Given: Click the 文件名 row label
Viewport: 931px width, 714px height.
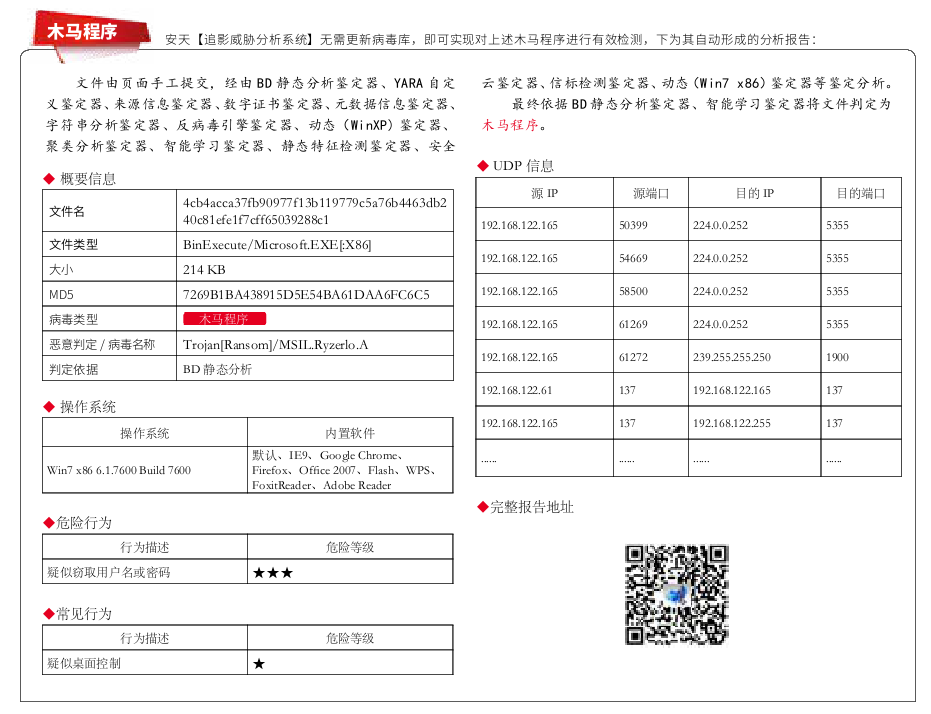Looking at the screenshot, I should pyautogui.click(x=66, y=211).
